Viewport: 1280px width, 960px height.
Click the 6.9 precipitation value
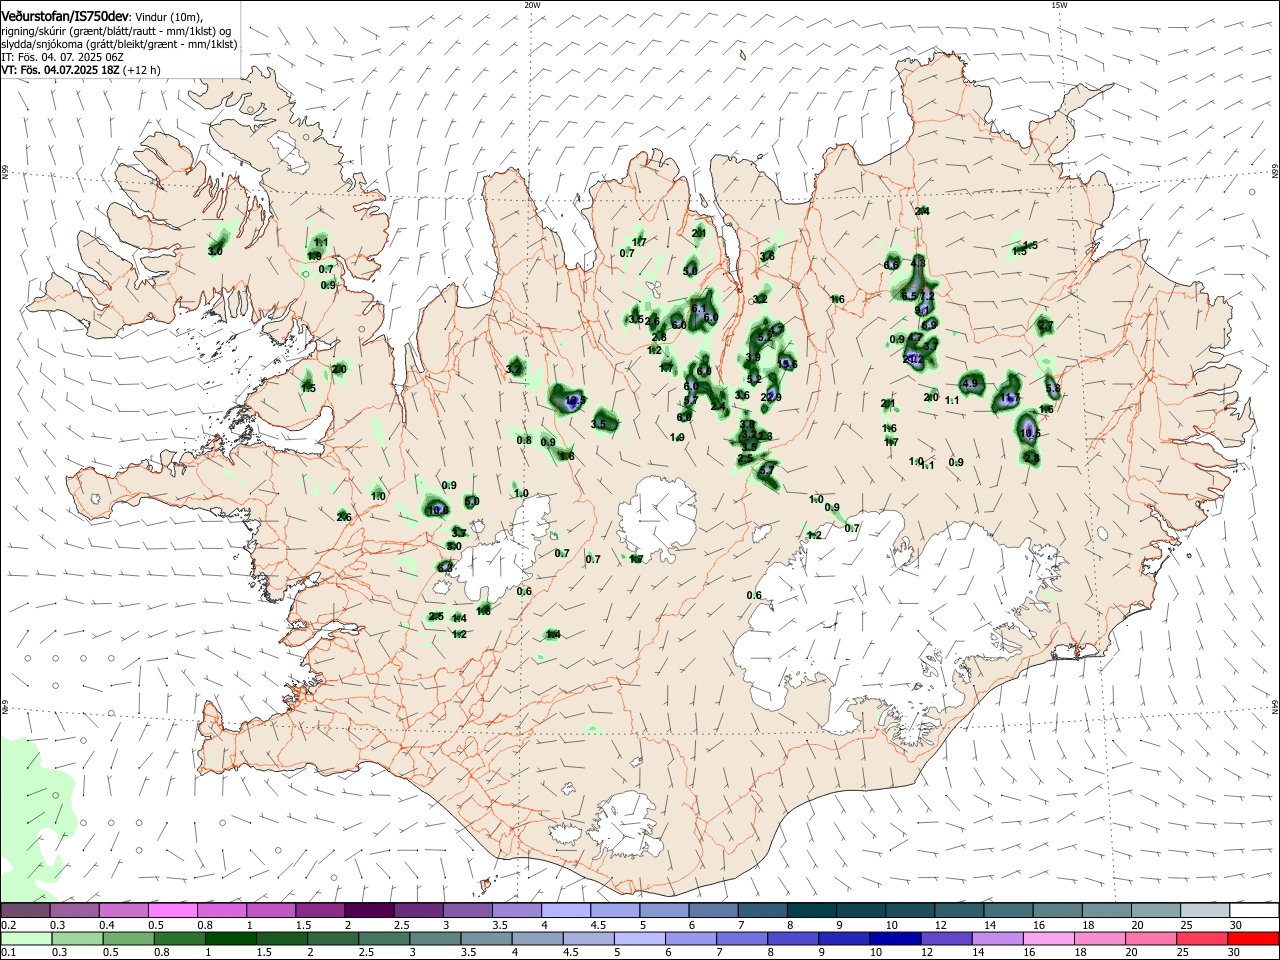[x=929, y=326]
